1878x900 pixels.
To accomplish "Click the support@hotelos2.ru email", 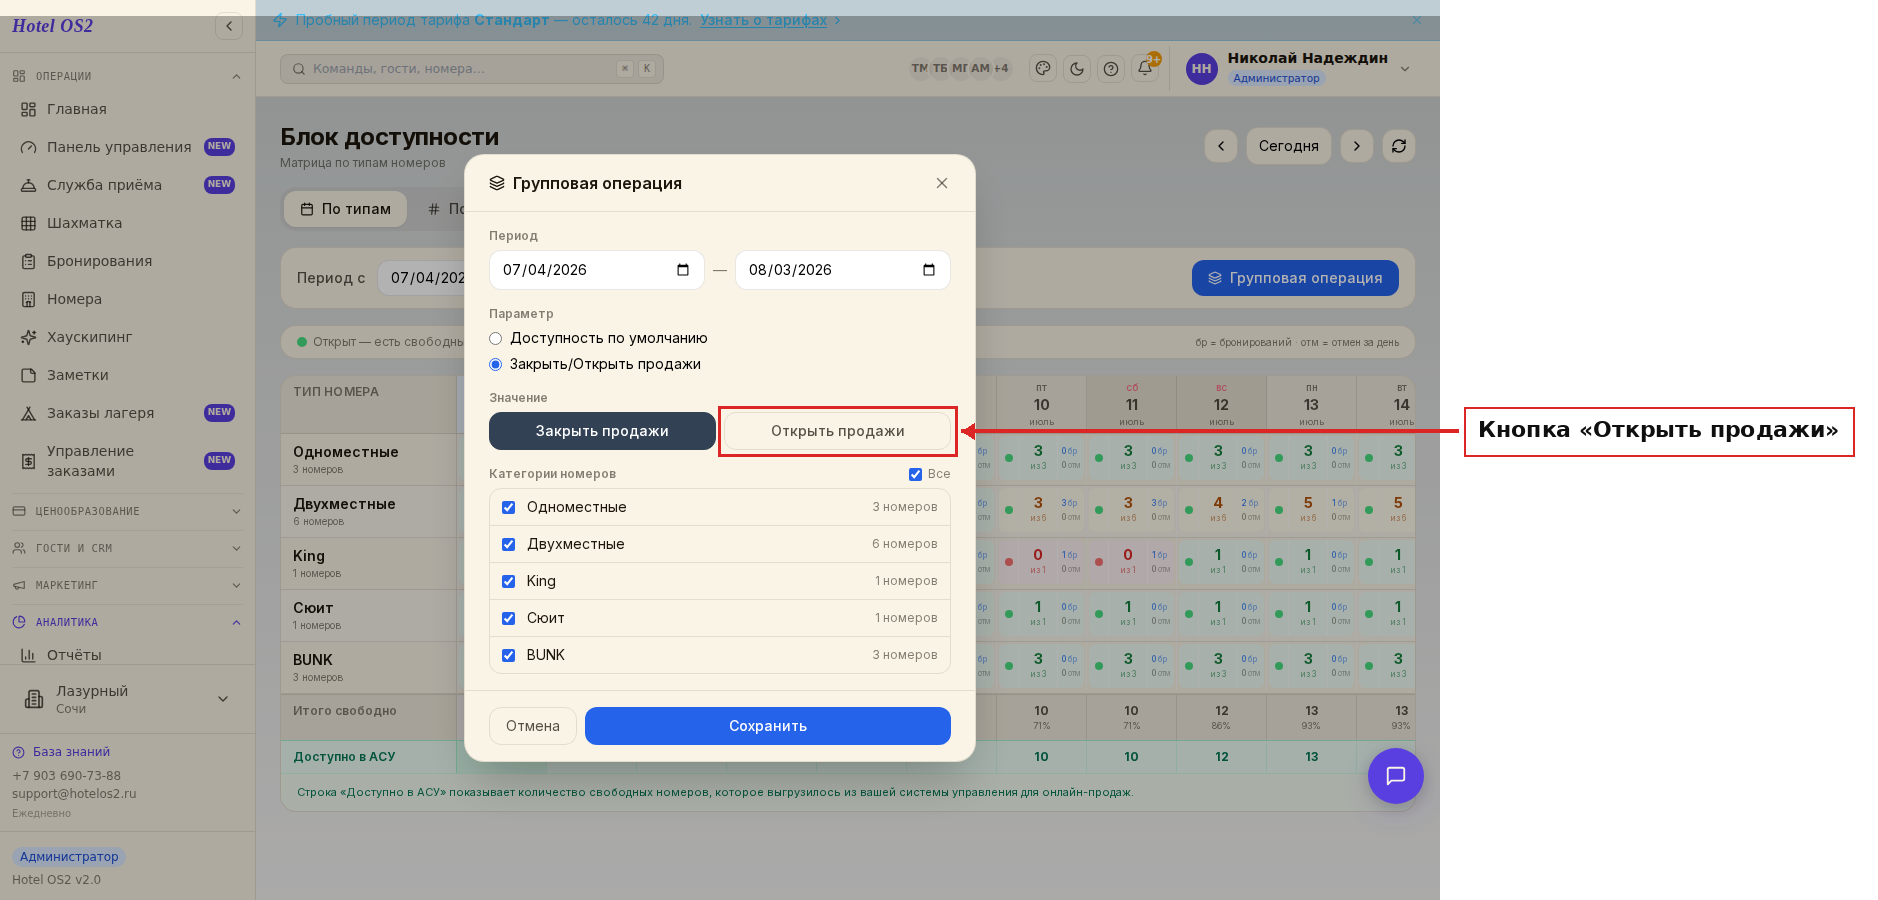I will coord(74,794).
